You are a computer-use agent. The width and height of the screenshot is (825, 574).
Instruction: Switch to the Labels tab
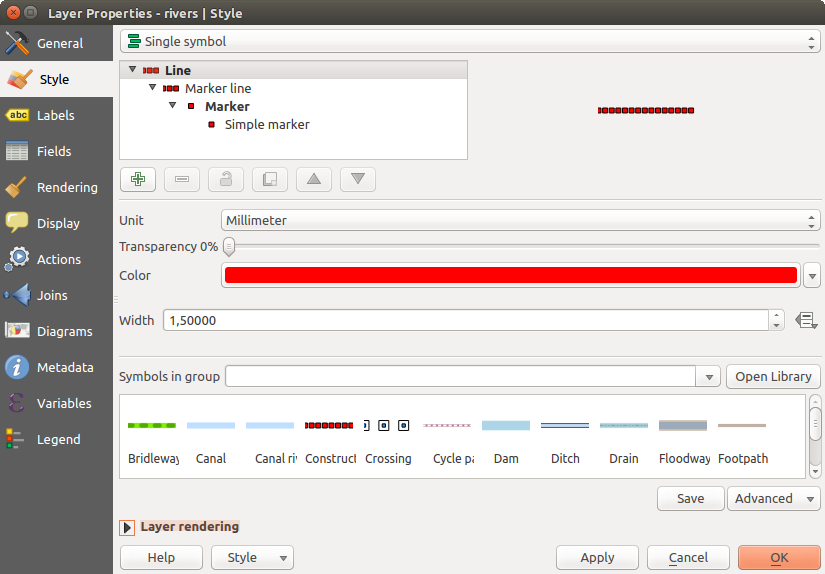pos(56,115)
